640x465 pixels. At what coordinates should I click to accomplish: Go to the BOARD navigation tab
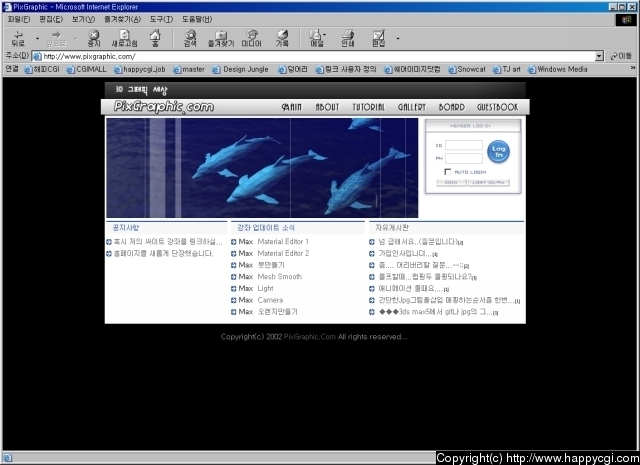(x=452, y=107)
